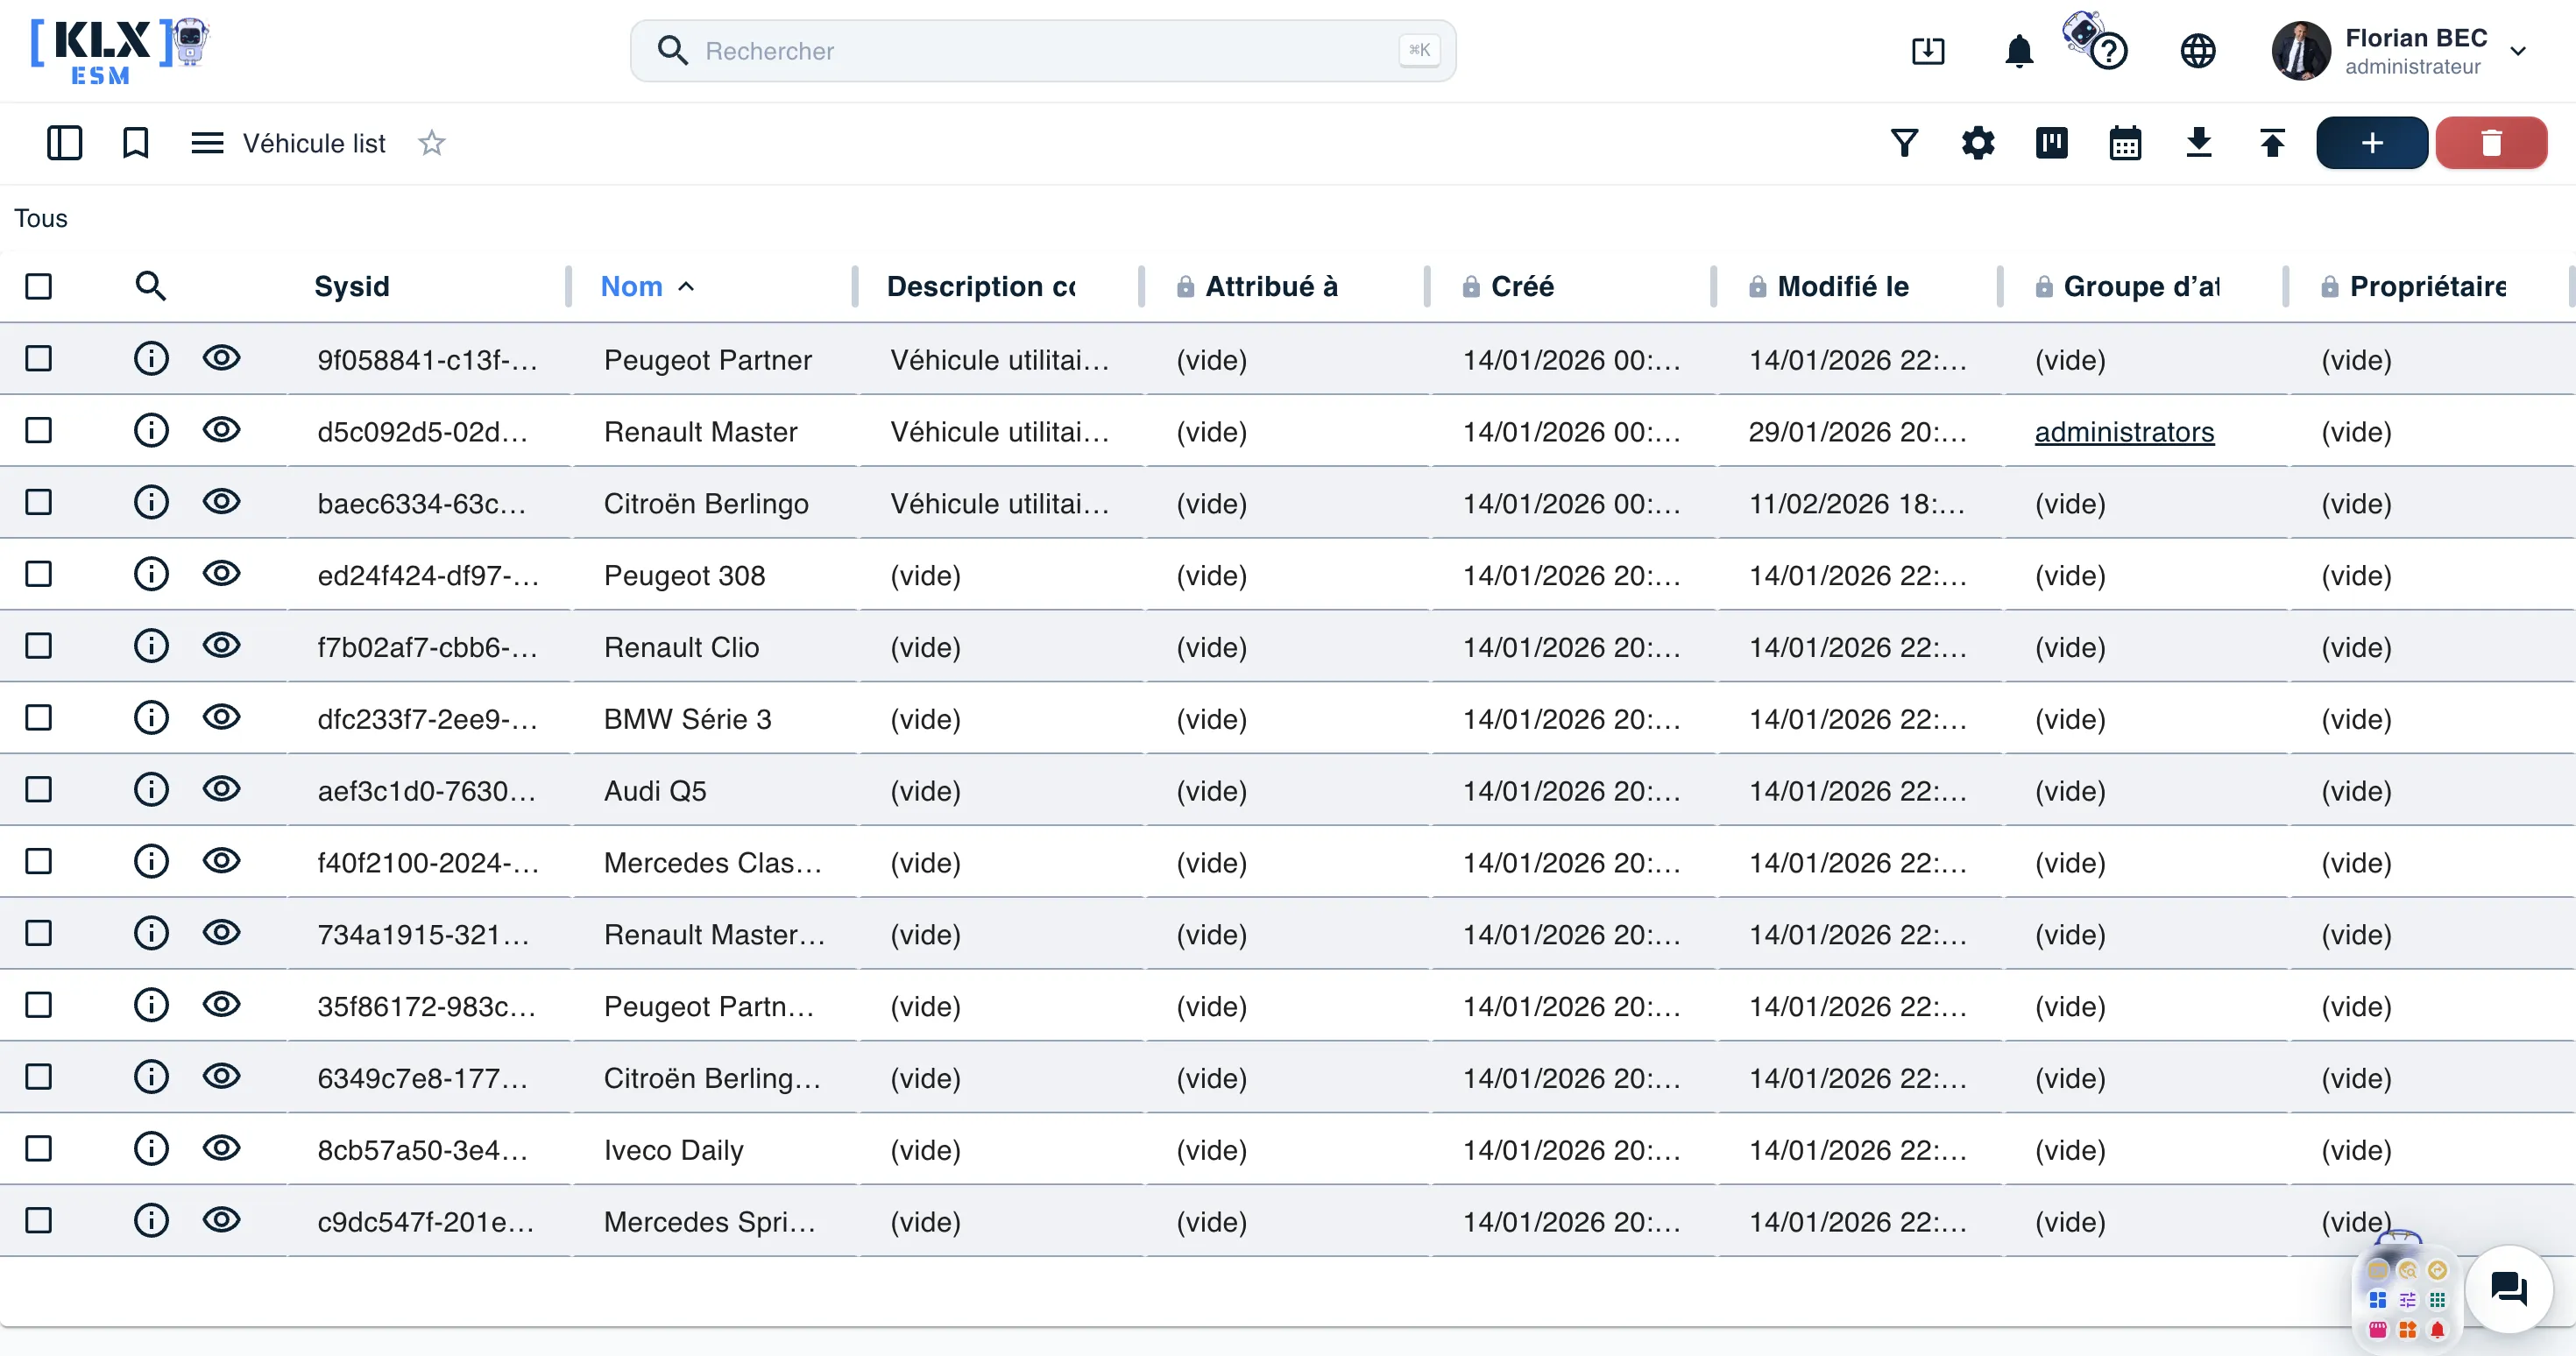Click the KLX ESM logo
2576x1356 pixels.
point(120,51)
